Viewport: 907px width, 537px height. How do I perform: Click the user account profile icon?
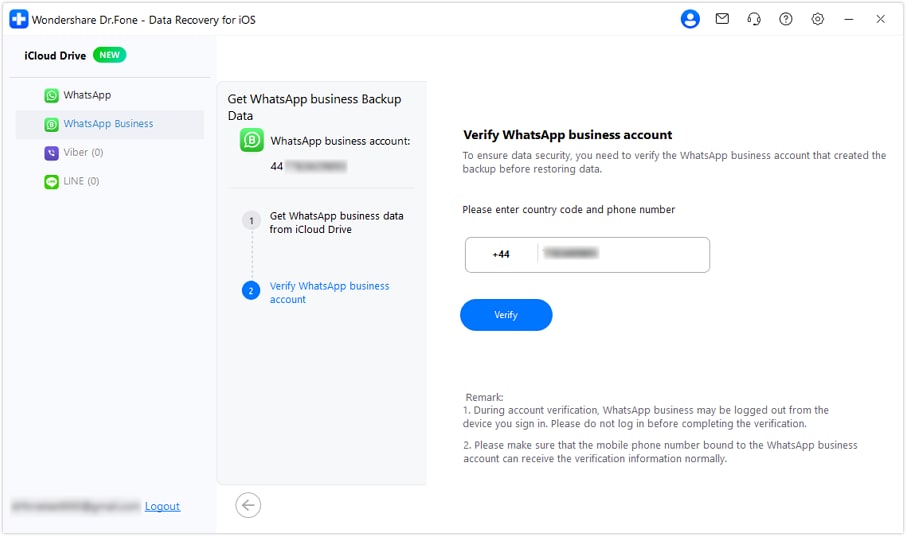click(x=690, y=19)
